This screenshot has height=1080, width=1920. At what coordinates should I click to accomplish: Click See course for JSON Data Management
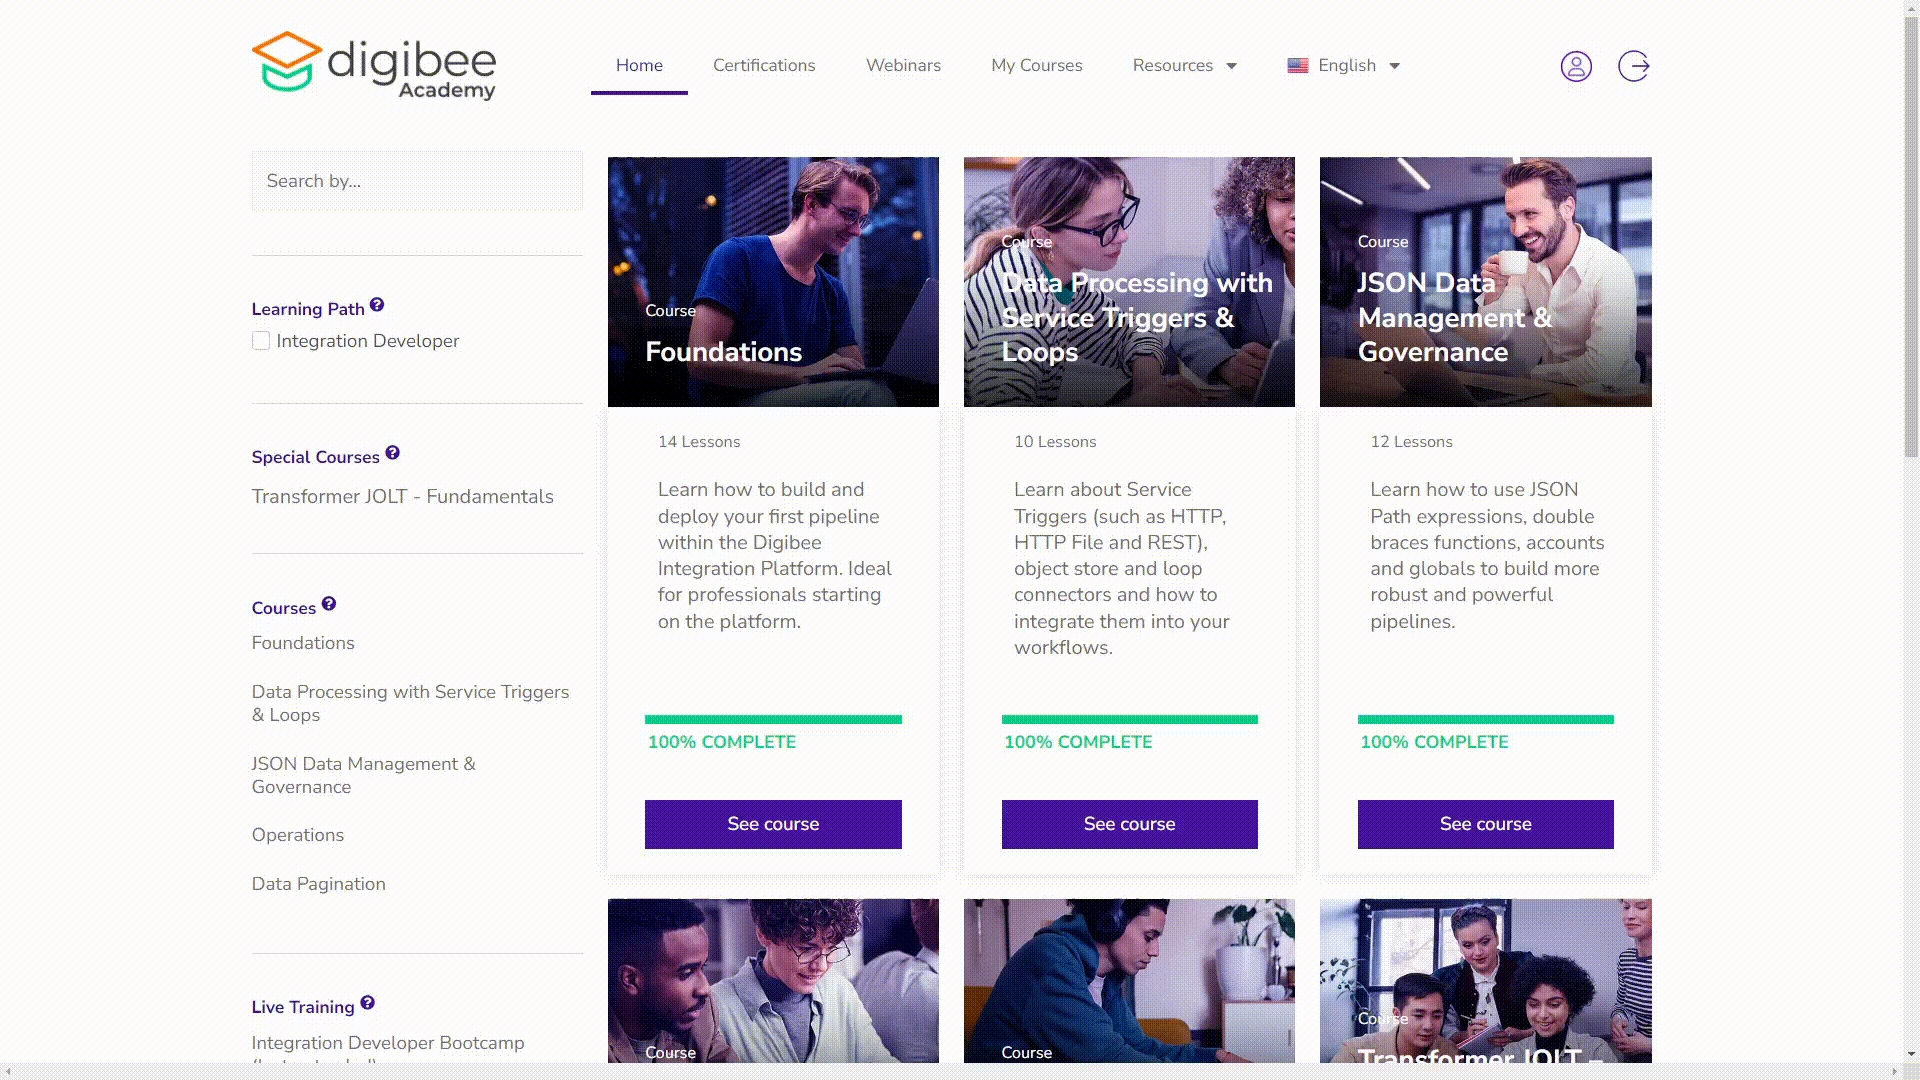[x=1486, y=824]
